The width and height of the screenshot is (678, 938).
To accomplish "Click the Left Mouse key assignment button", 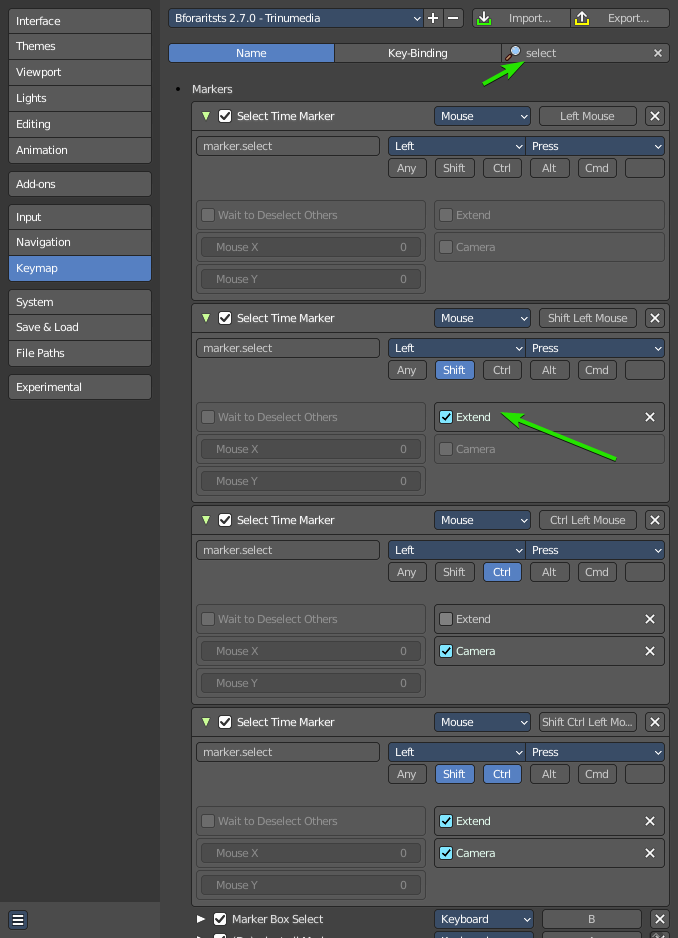I will (588, 116).
